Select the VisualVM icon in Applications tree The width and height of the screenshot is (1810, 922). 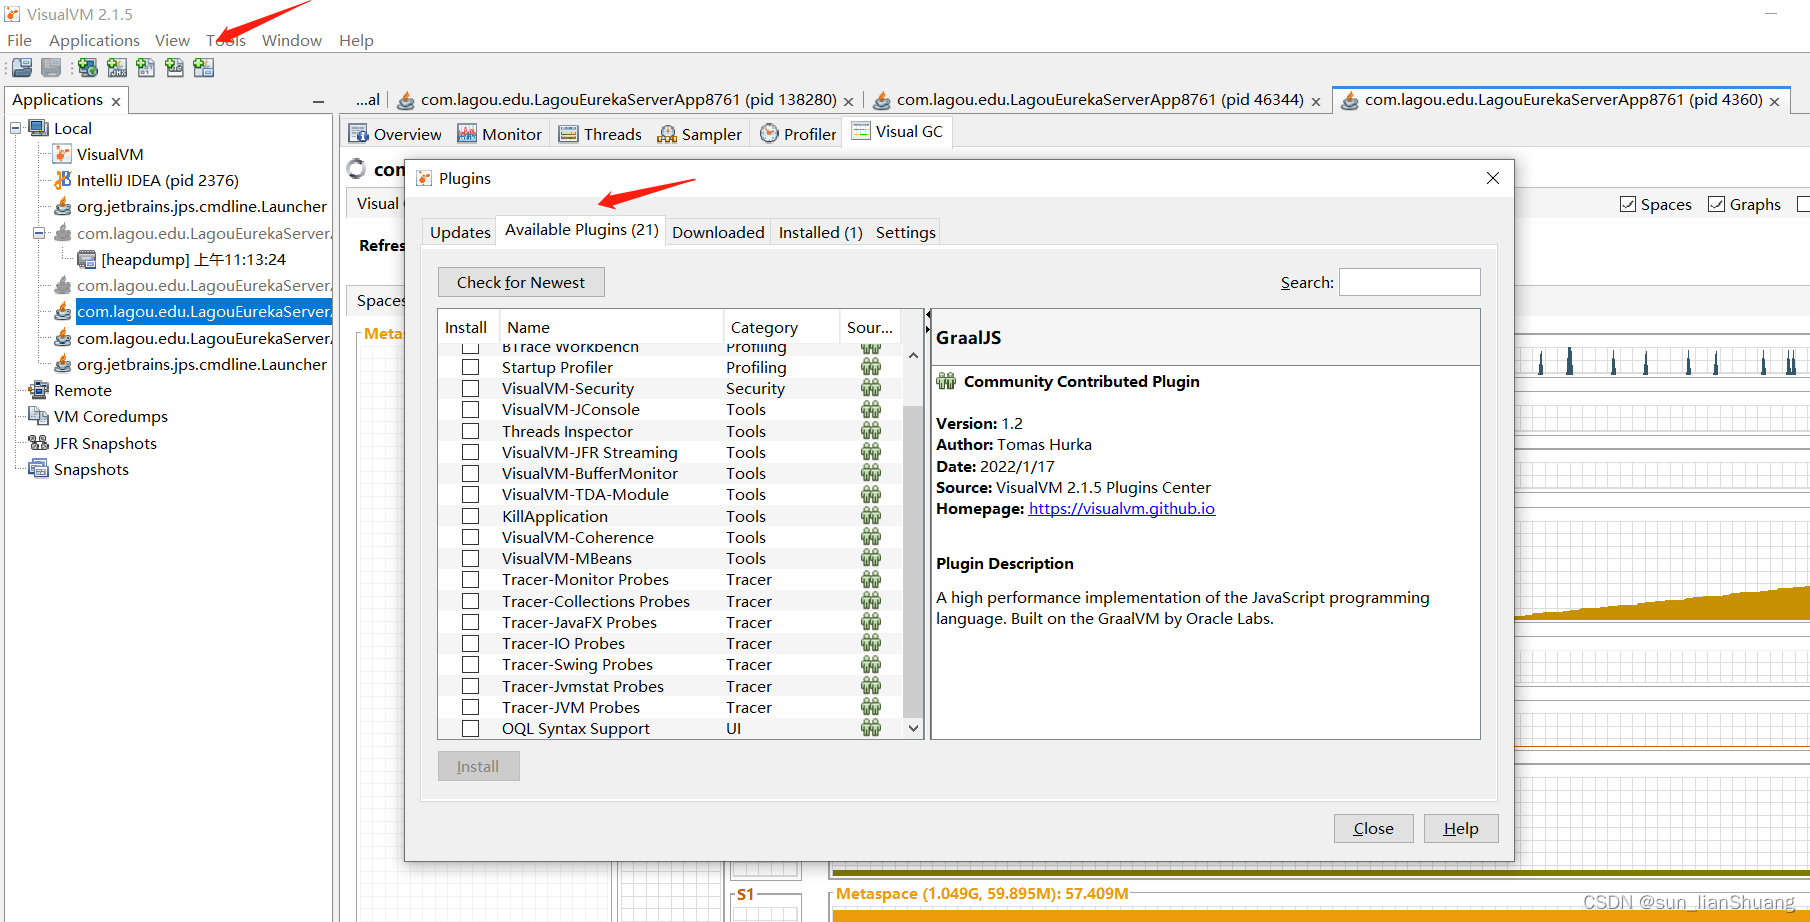click(x=62, y=154)
